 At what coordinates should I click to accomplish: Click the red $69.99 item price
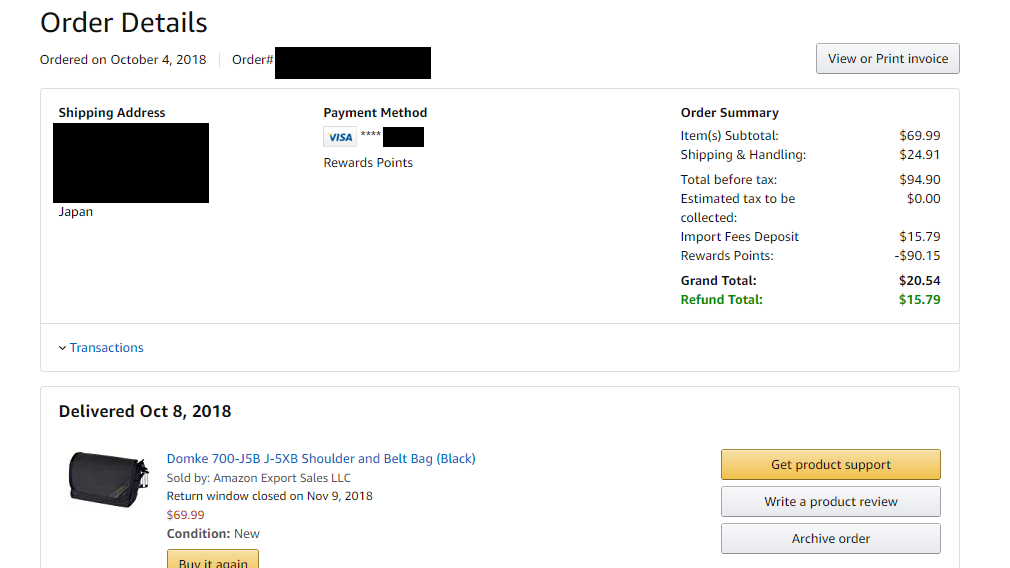pos(186,515)
